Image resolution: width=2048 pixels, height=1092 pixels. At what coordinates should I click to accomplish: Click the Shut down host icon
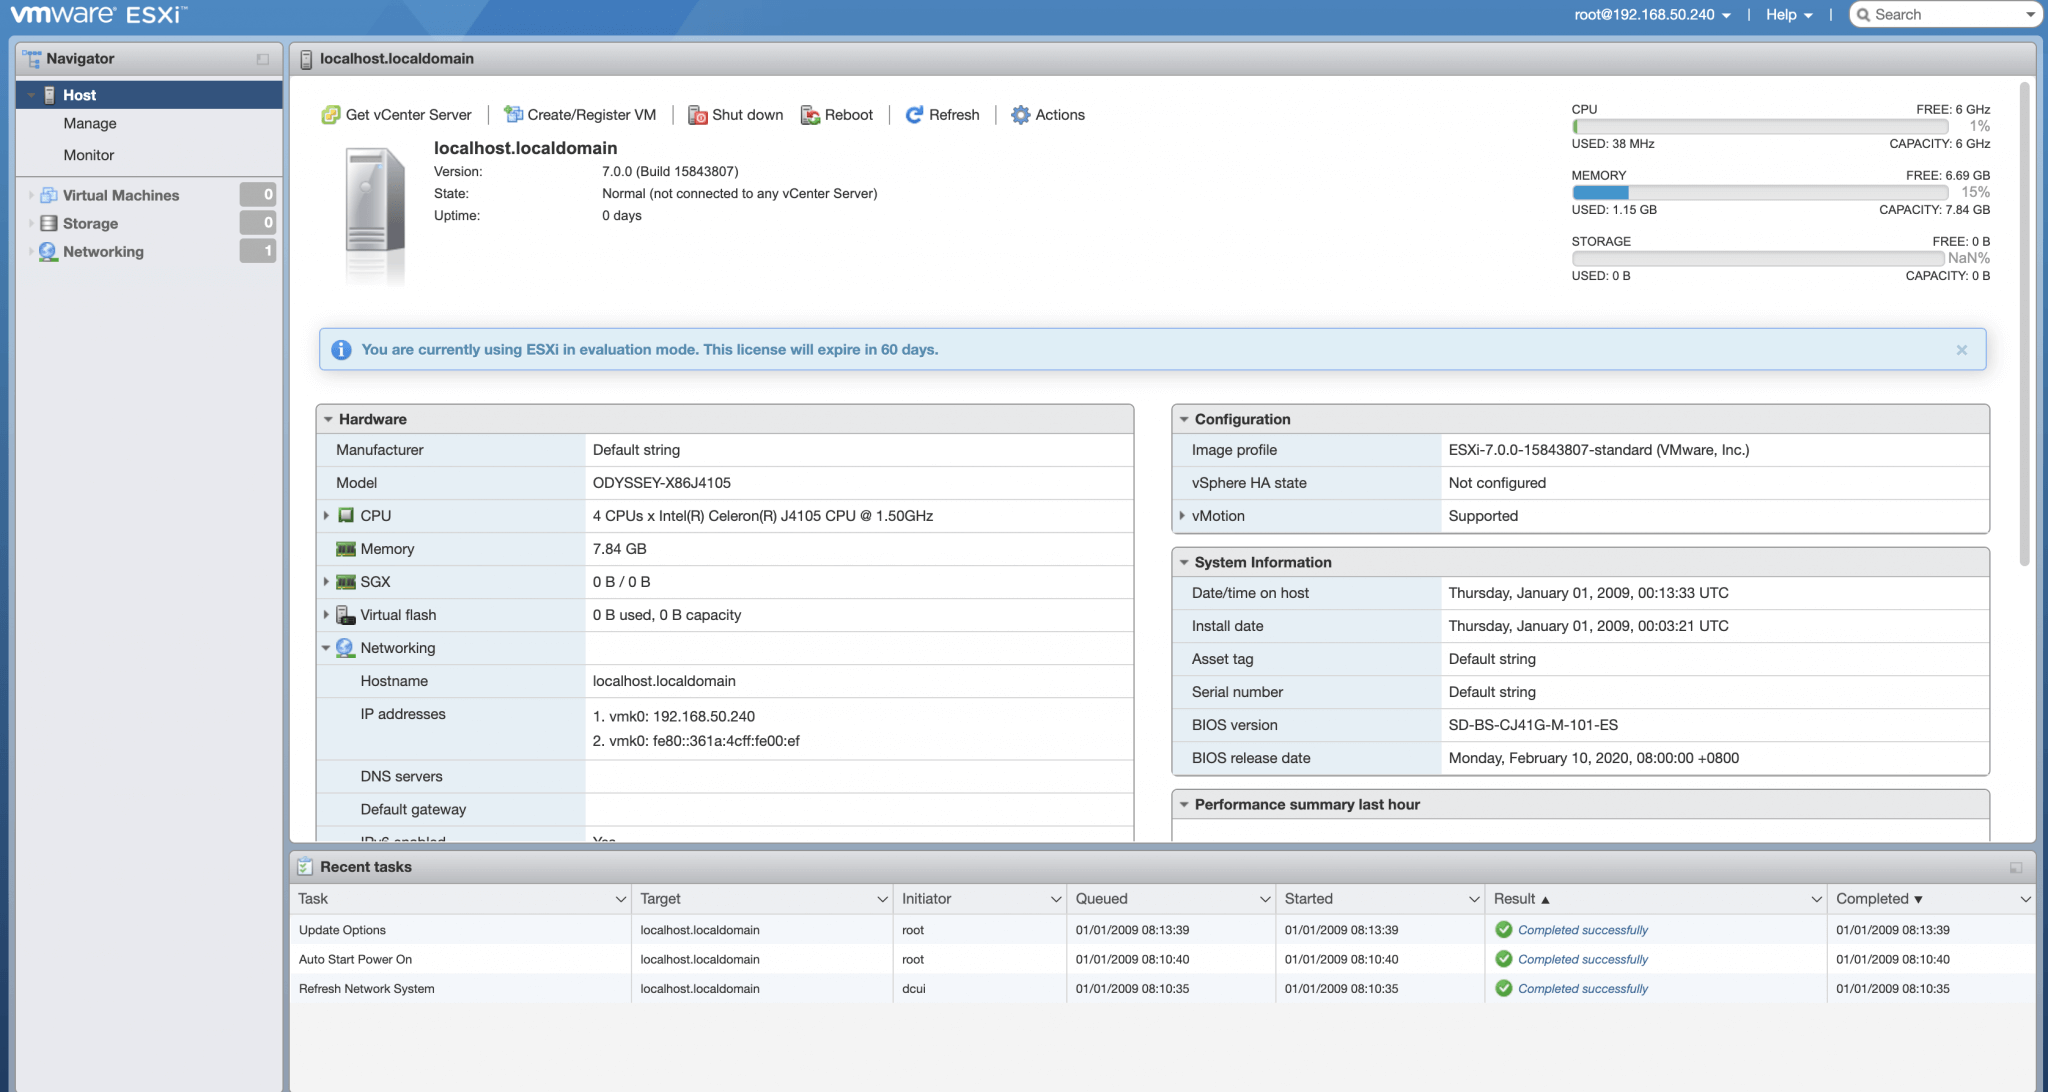click(697, 115)
